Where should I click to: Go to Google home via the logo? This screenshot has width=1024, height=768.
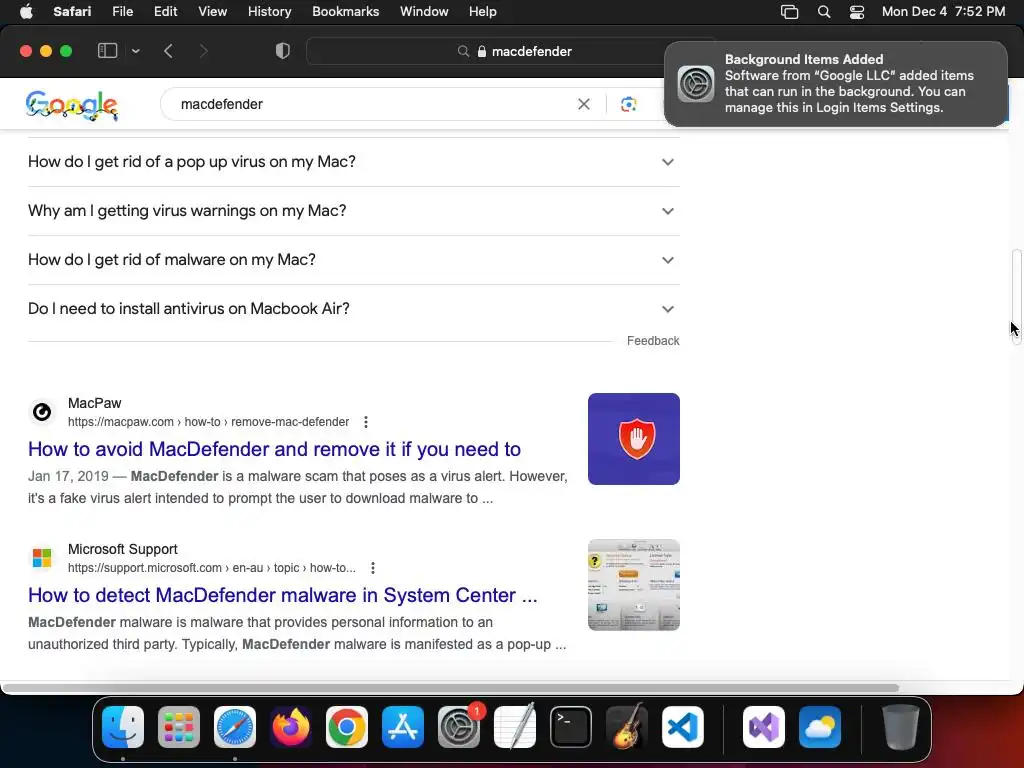(71, 105)
